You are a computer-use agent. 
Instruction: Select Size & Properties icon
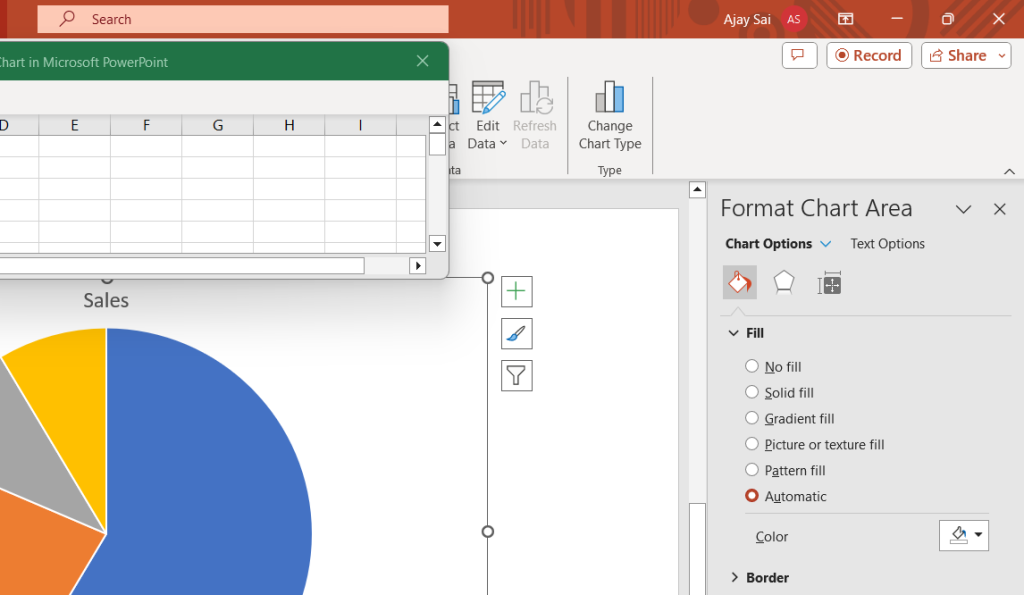coord(829,283)
